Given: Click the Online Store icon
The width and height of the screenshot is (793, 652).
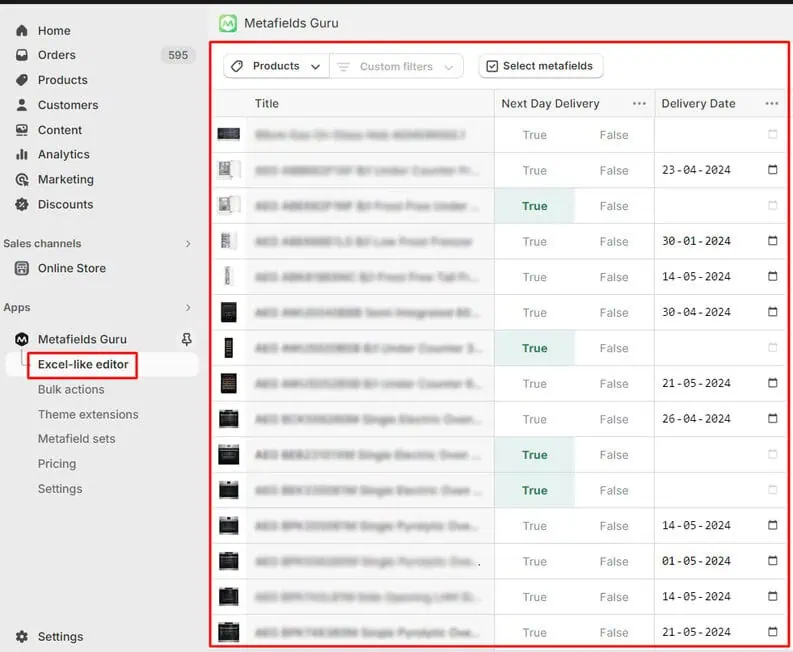Looking at the screenshot, I should [22, 268].
